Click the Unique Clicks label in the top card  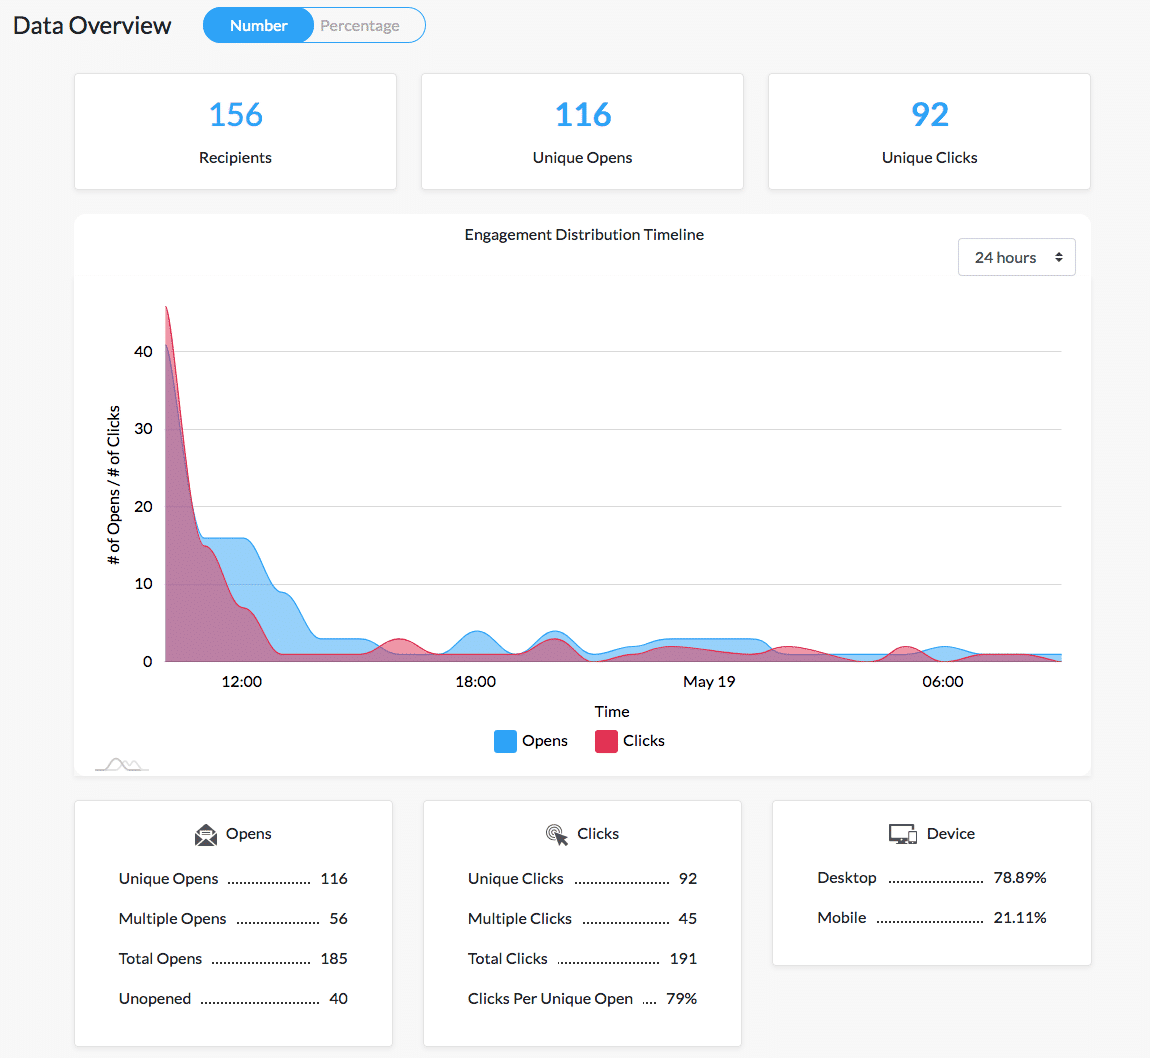pos(929,158)
